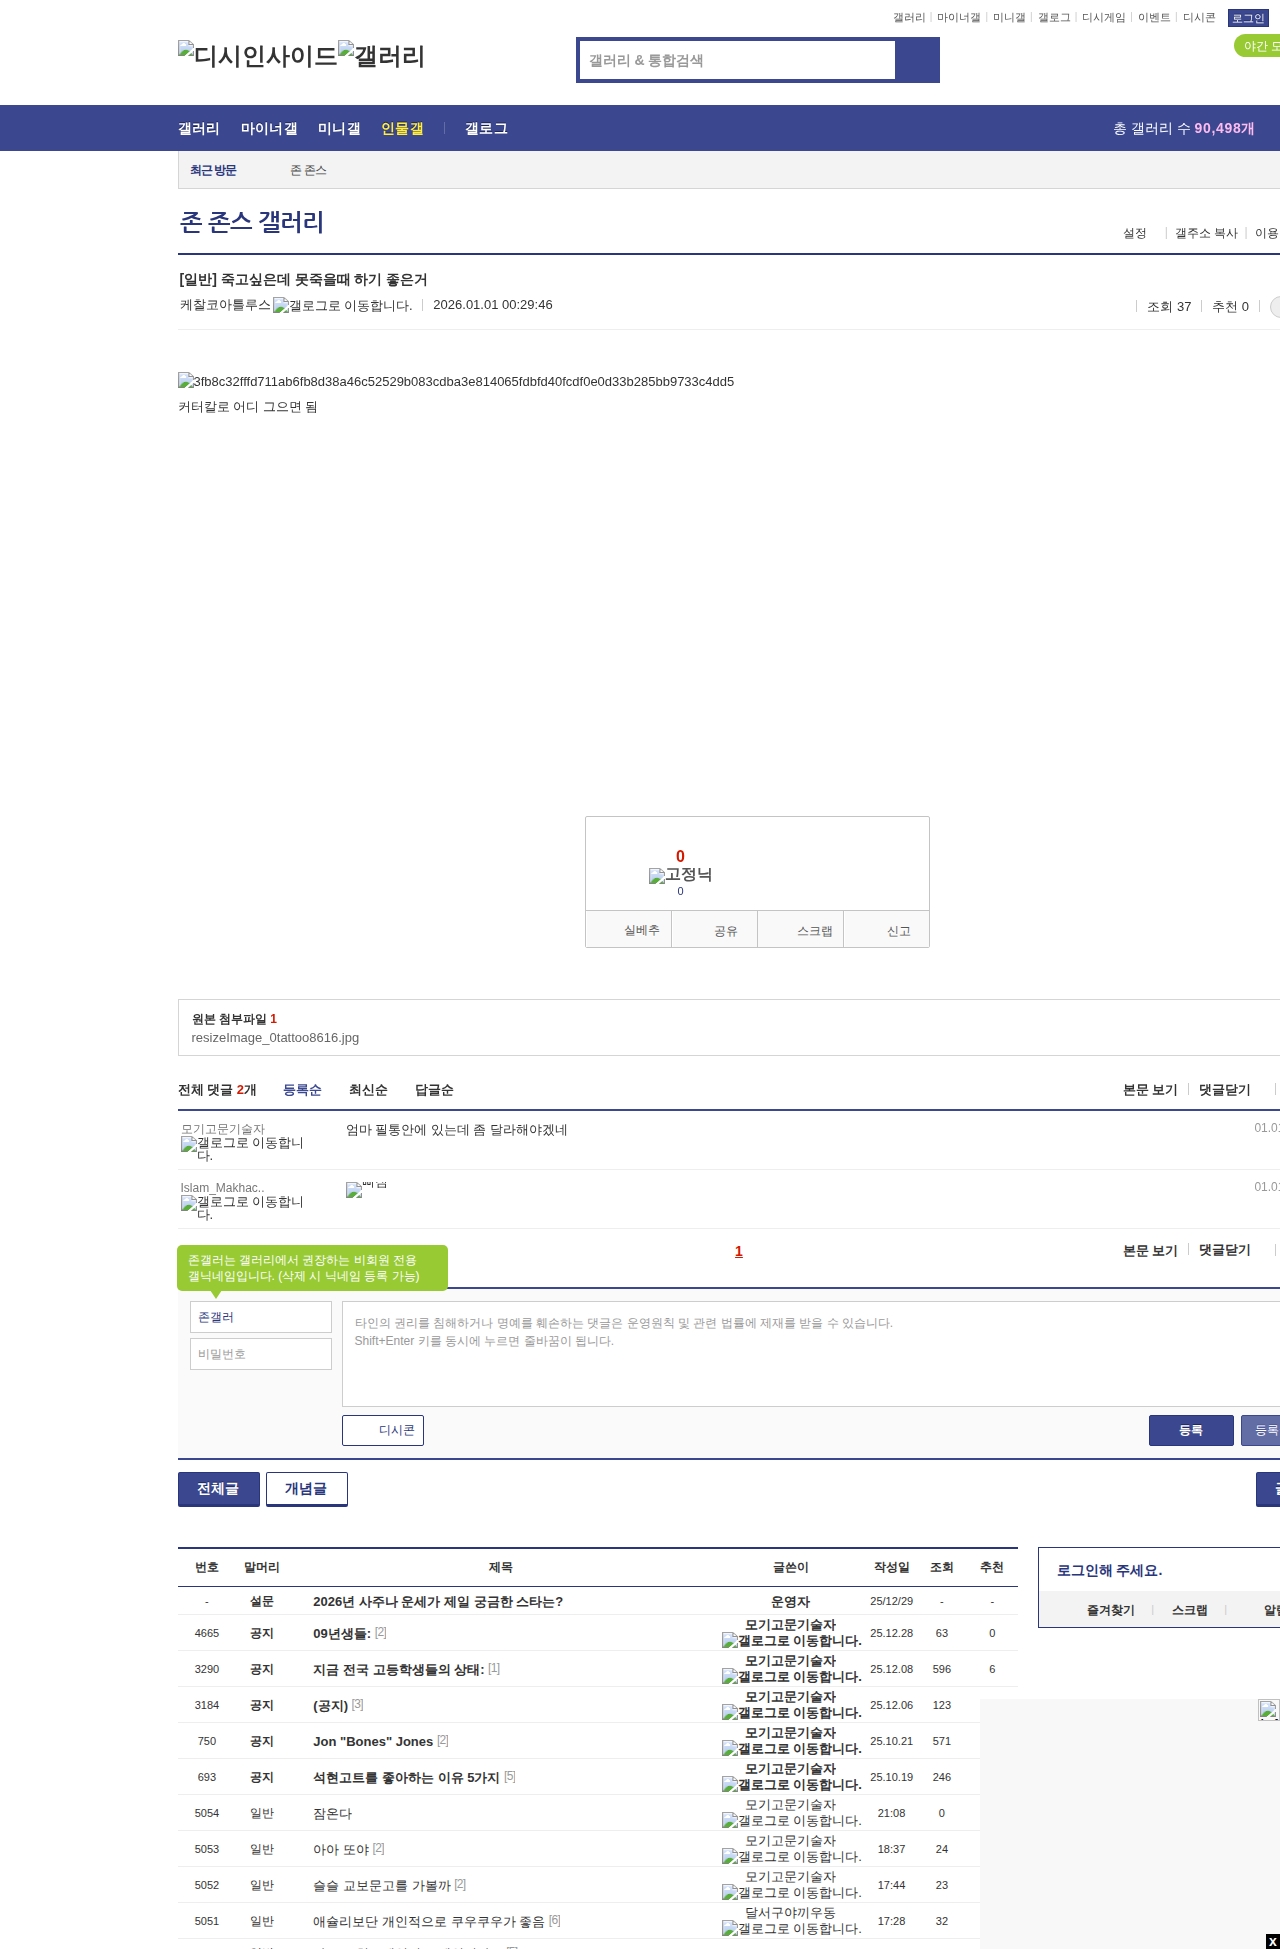The height and width of the screenshot is (1949, 1280).
Task: Click the 신고 report button
Action: click(x=887, y=930)
